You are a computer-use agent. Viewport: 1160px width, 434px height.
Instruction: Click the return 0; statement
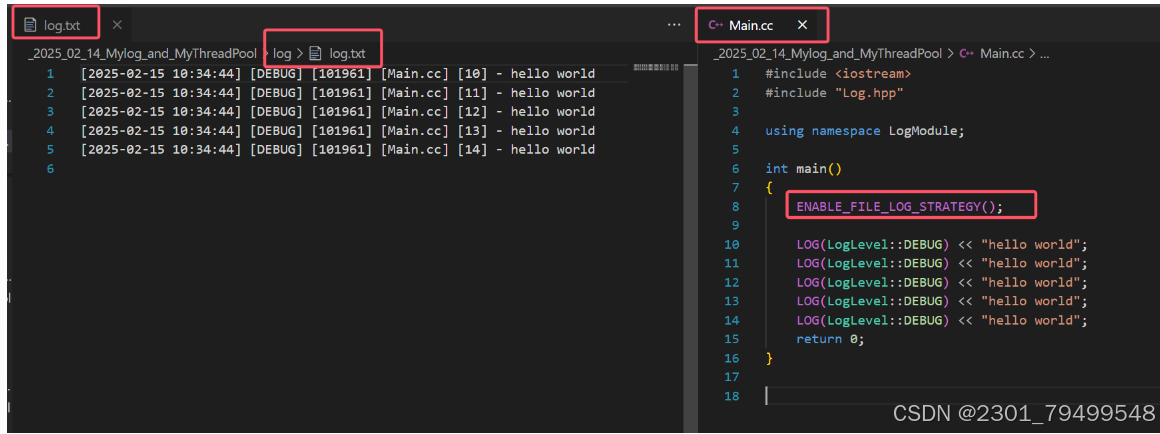point(830,339)
